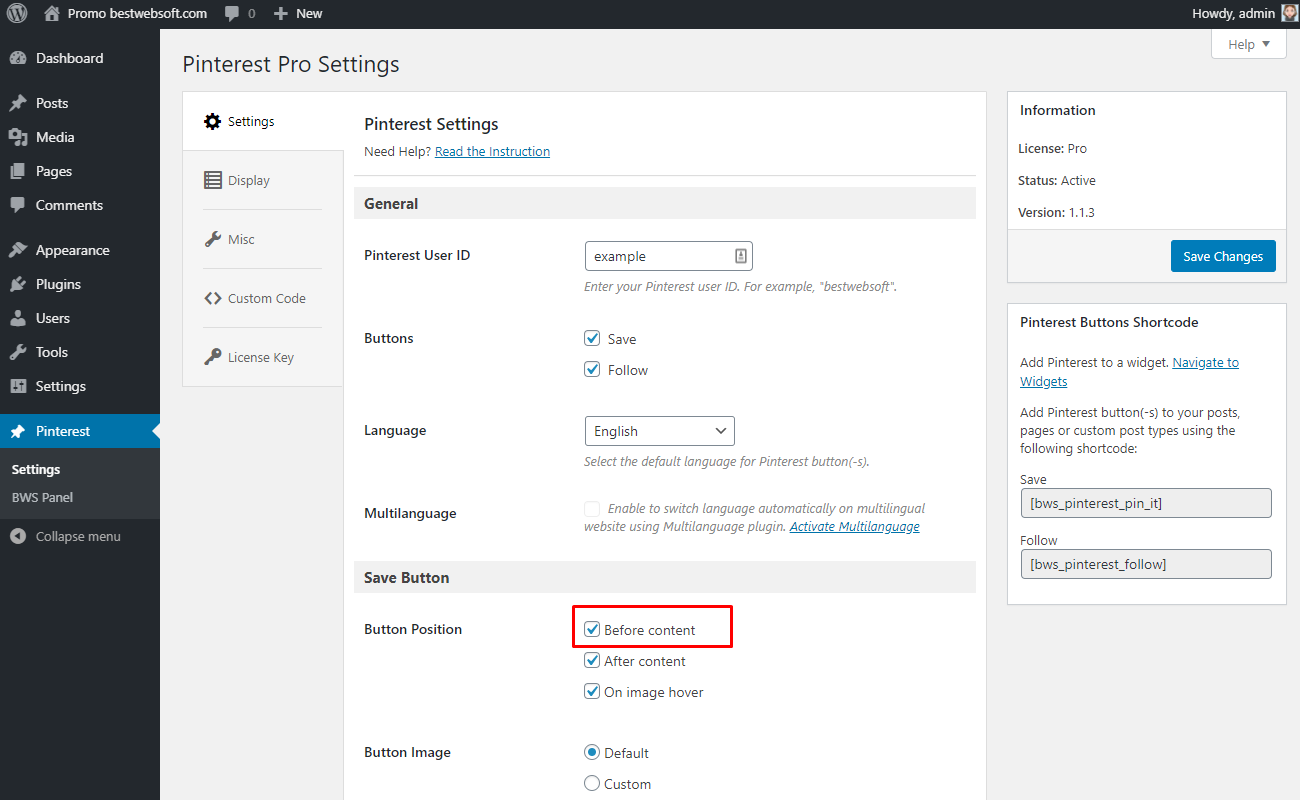The width and height of the screenshot is (1300, 800).
Task: Click the Collapse menu label
Action: (x=78, y=536)
